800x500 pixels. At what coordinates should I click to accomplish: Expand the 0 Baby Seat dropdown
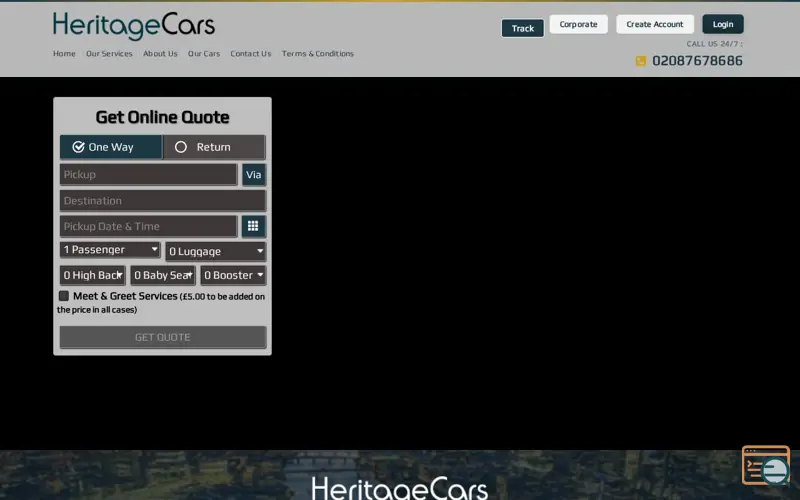coord(163,275)
